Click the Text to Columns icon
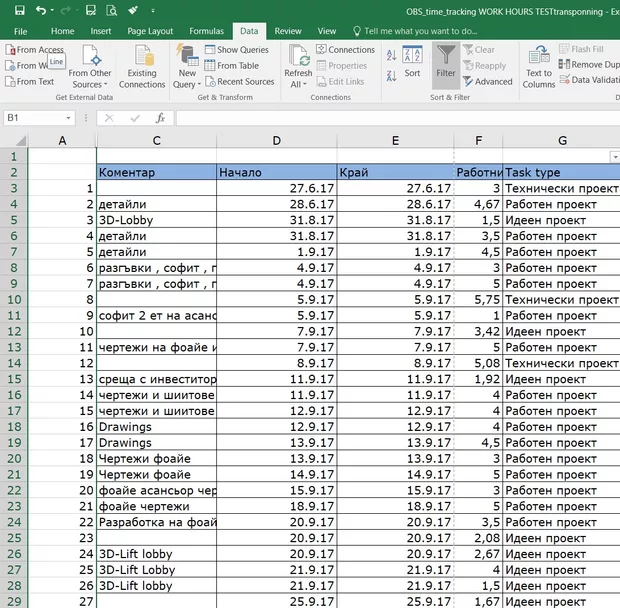Image resolution: width=620 pixels, height=608 pixels. tap(539, 65)
